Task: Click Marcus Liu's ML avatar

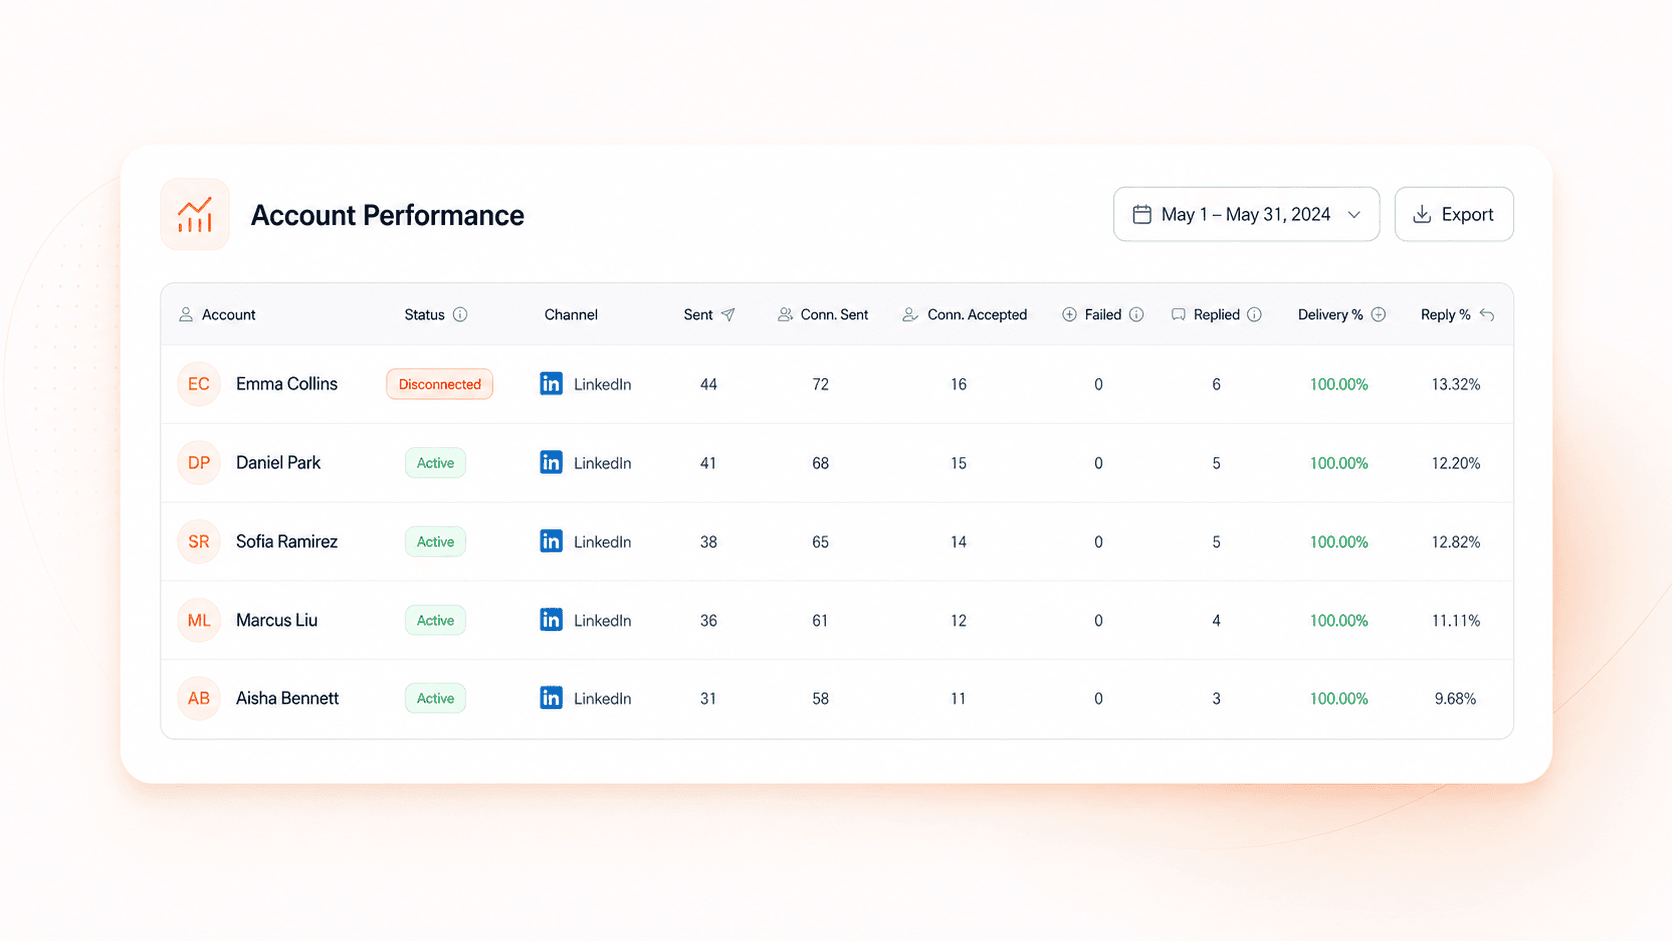Action: [x=199, y=620]
